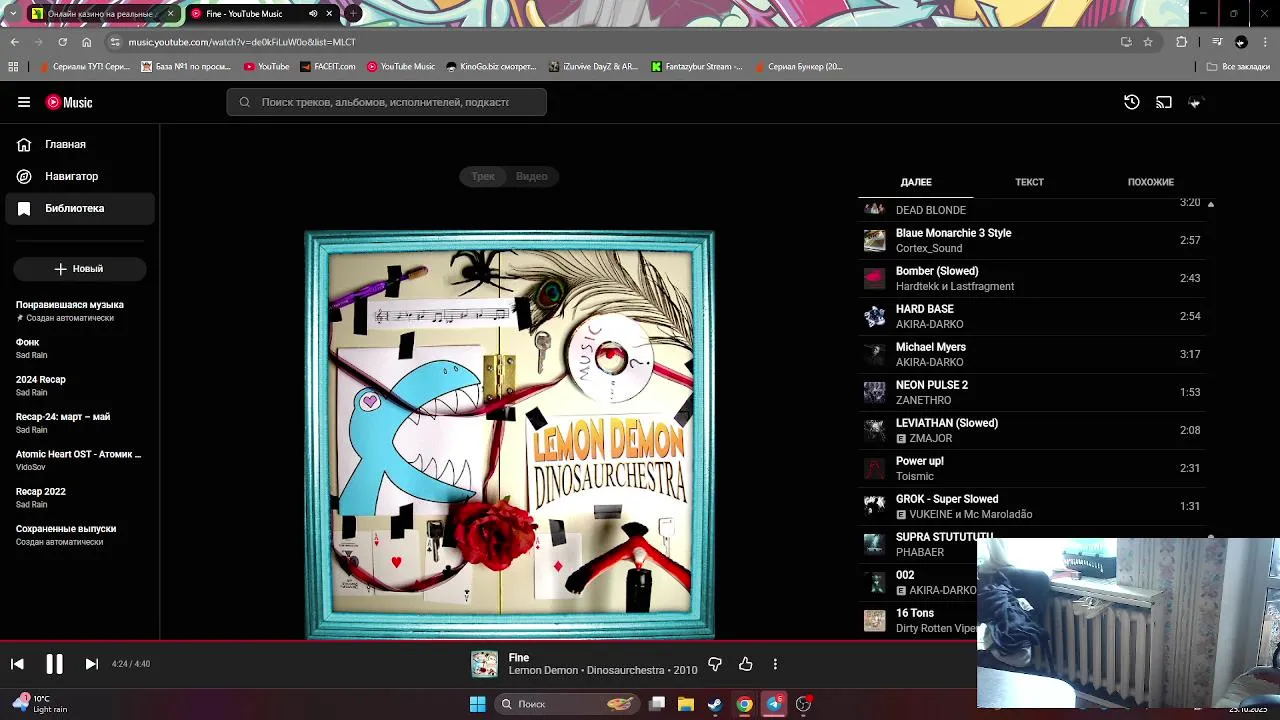Click the YouTube Music logo

point(69,102)
